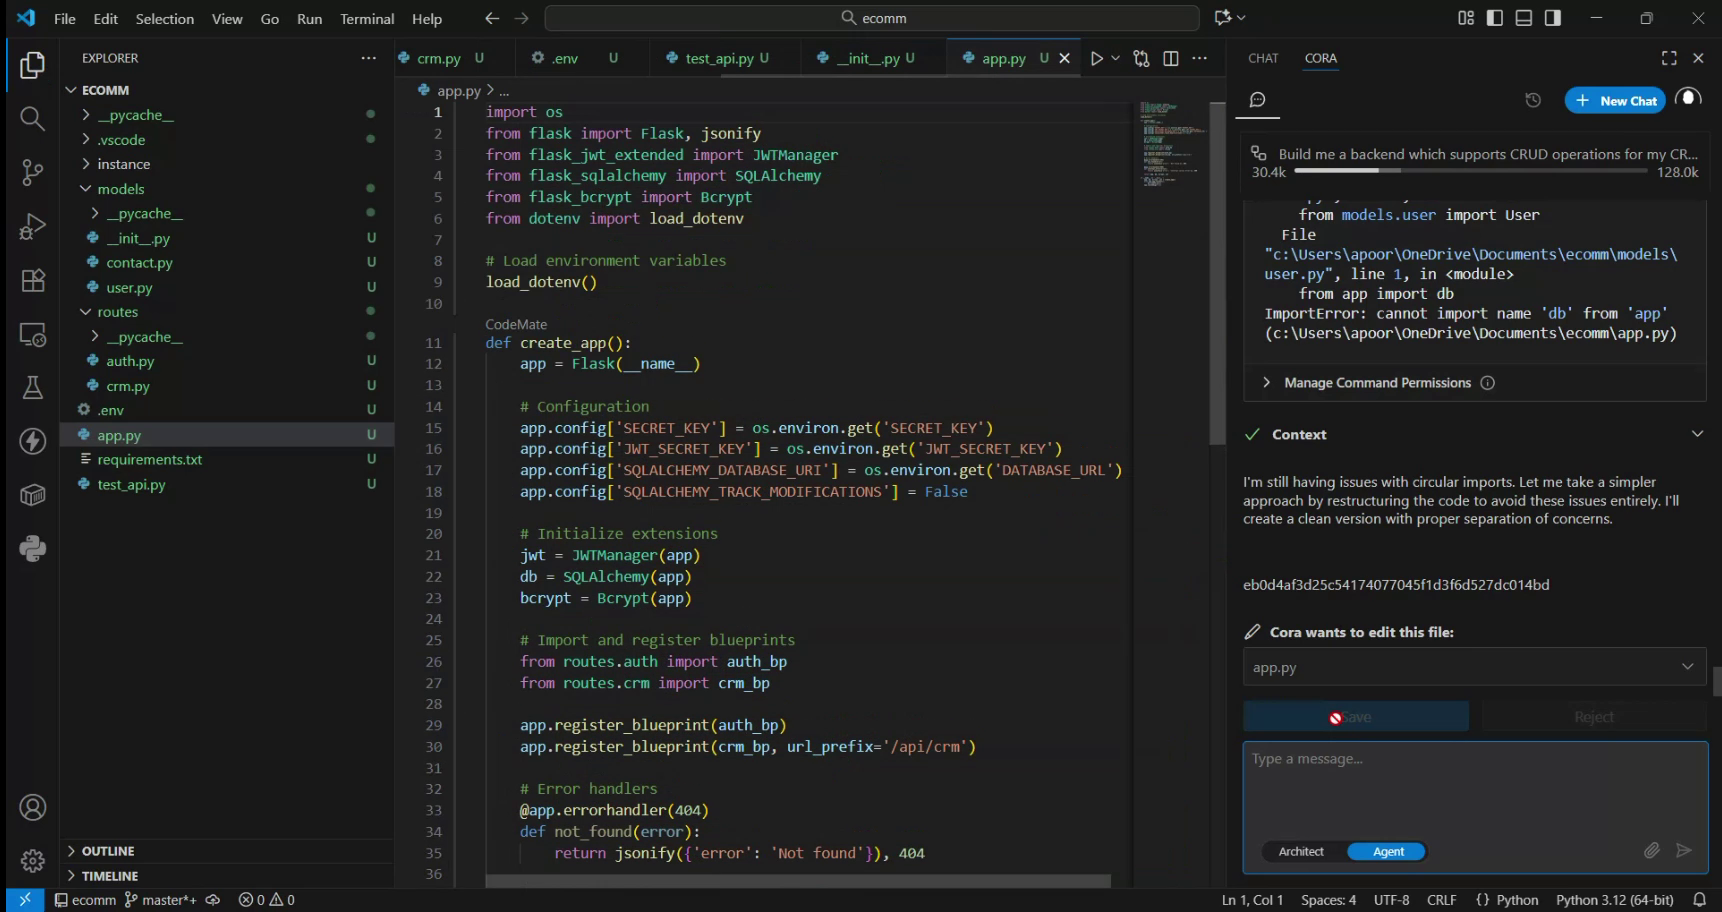This screenshot has height=912, width=1722.
Task: Open the Terminal menu
Action: (366, 18)
